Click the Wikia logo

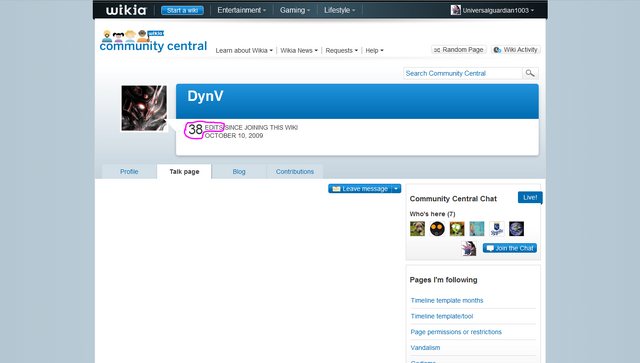click(x=126, y=10)
